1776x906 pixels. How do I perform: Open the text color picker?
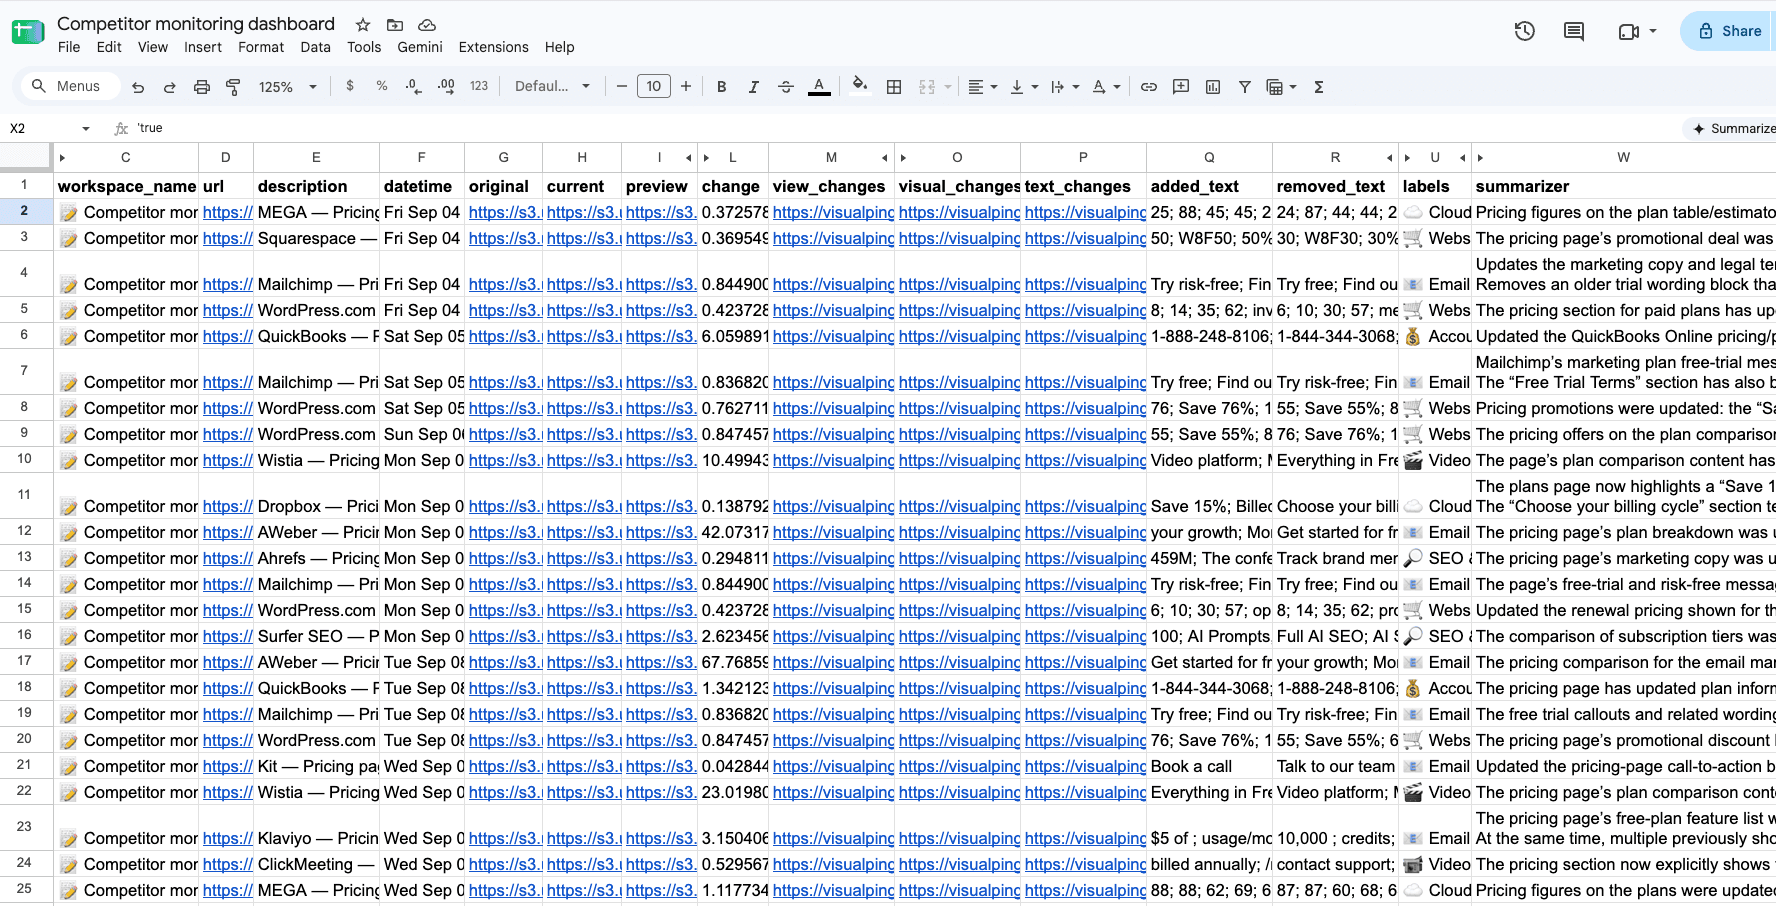[x=819, y=87]
